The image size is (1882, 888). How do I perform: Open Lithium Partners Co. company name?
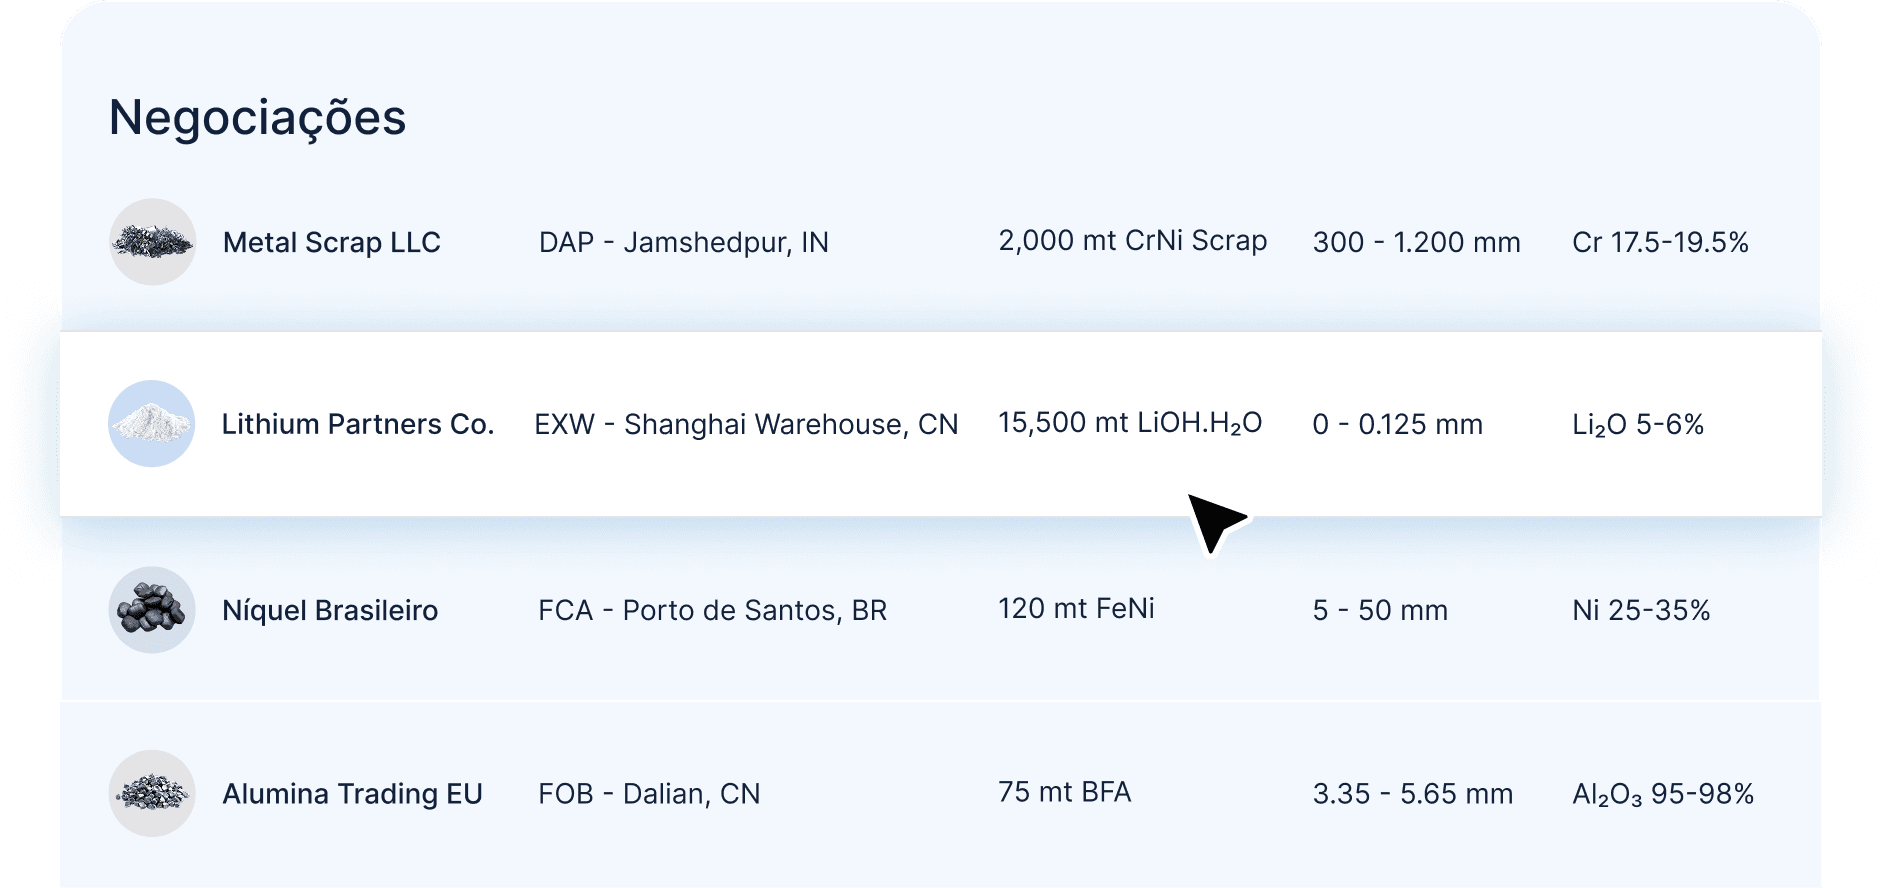coord(358,424)
